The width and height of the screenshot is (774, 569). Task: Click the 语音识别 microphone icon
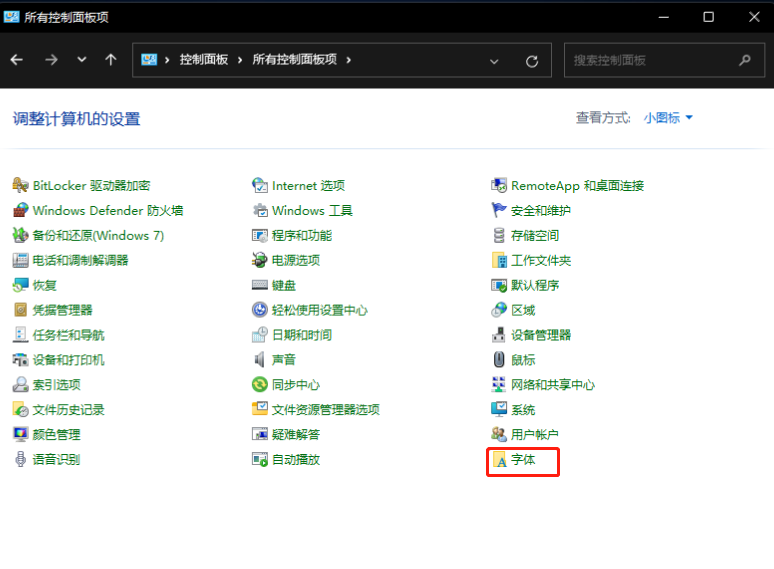point(20,460)
